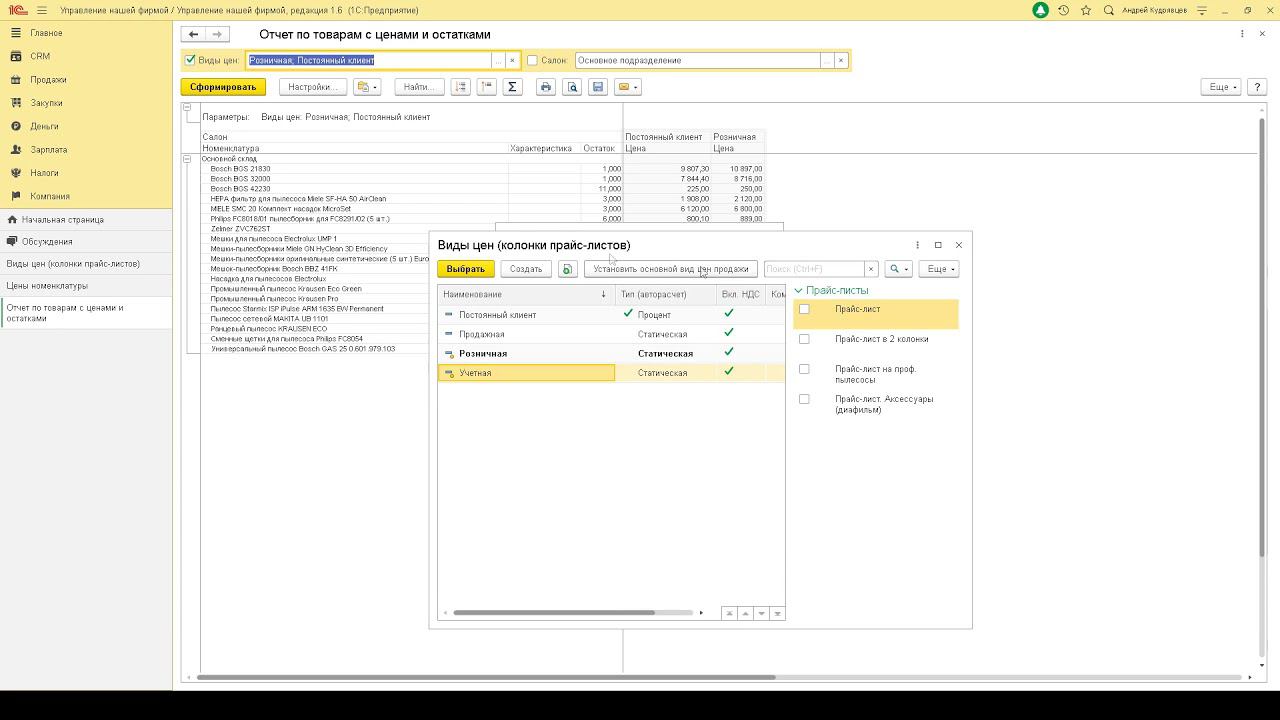Viewport: 1280px width, 720px height.
Task: Open the three-dot menu of the price types dialog
Action: coord(917,245)
